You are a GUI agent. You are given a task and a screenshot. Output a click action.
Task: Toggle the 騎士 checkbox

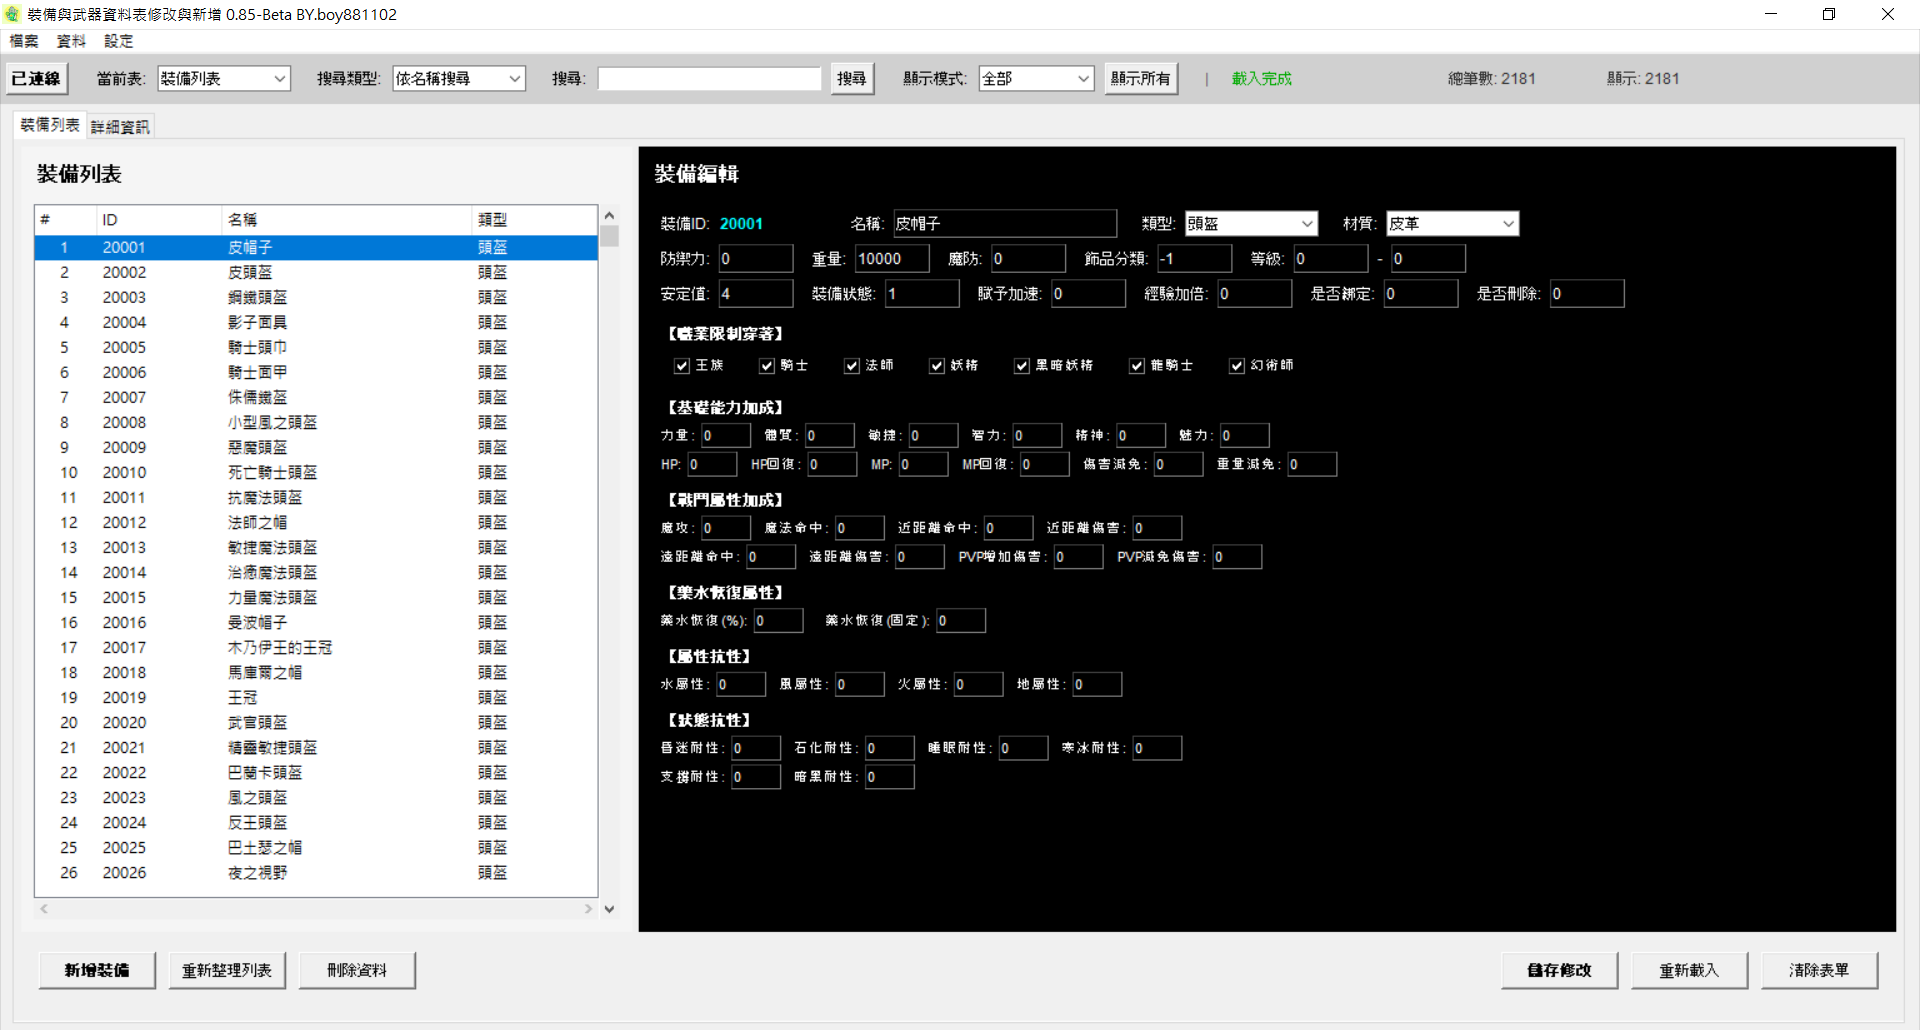tap(767, 366)
